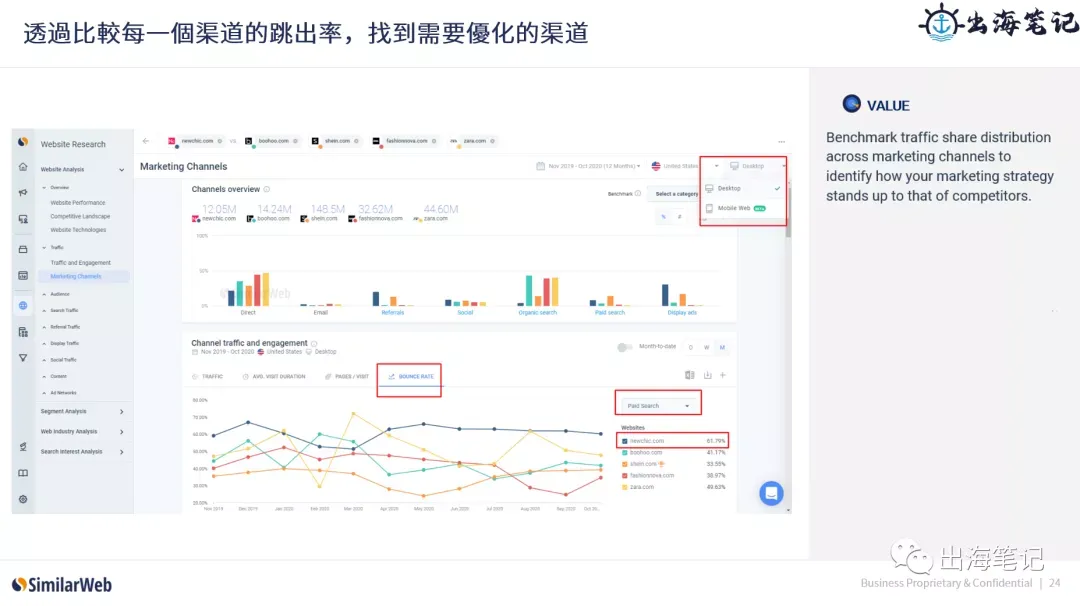Click info icon beside Channel traffic and engagement
Screen dimensions: 1080x606
tap(314, 343)
